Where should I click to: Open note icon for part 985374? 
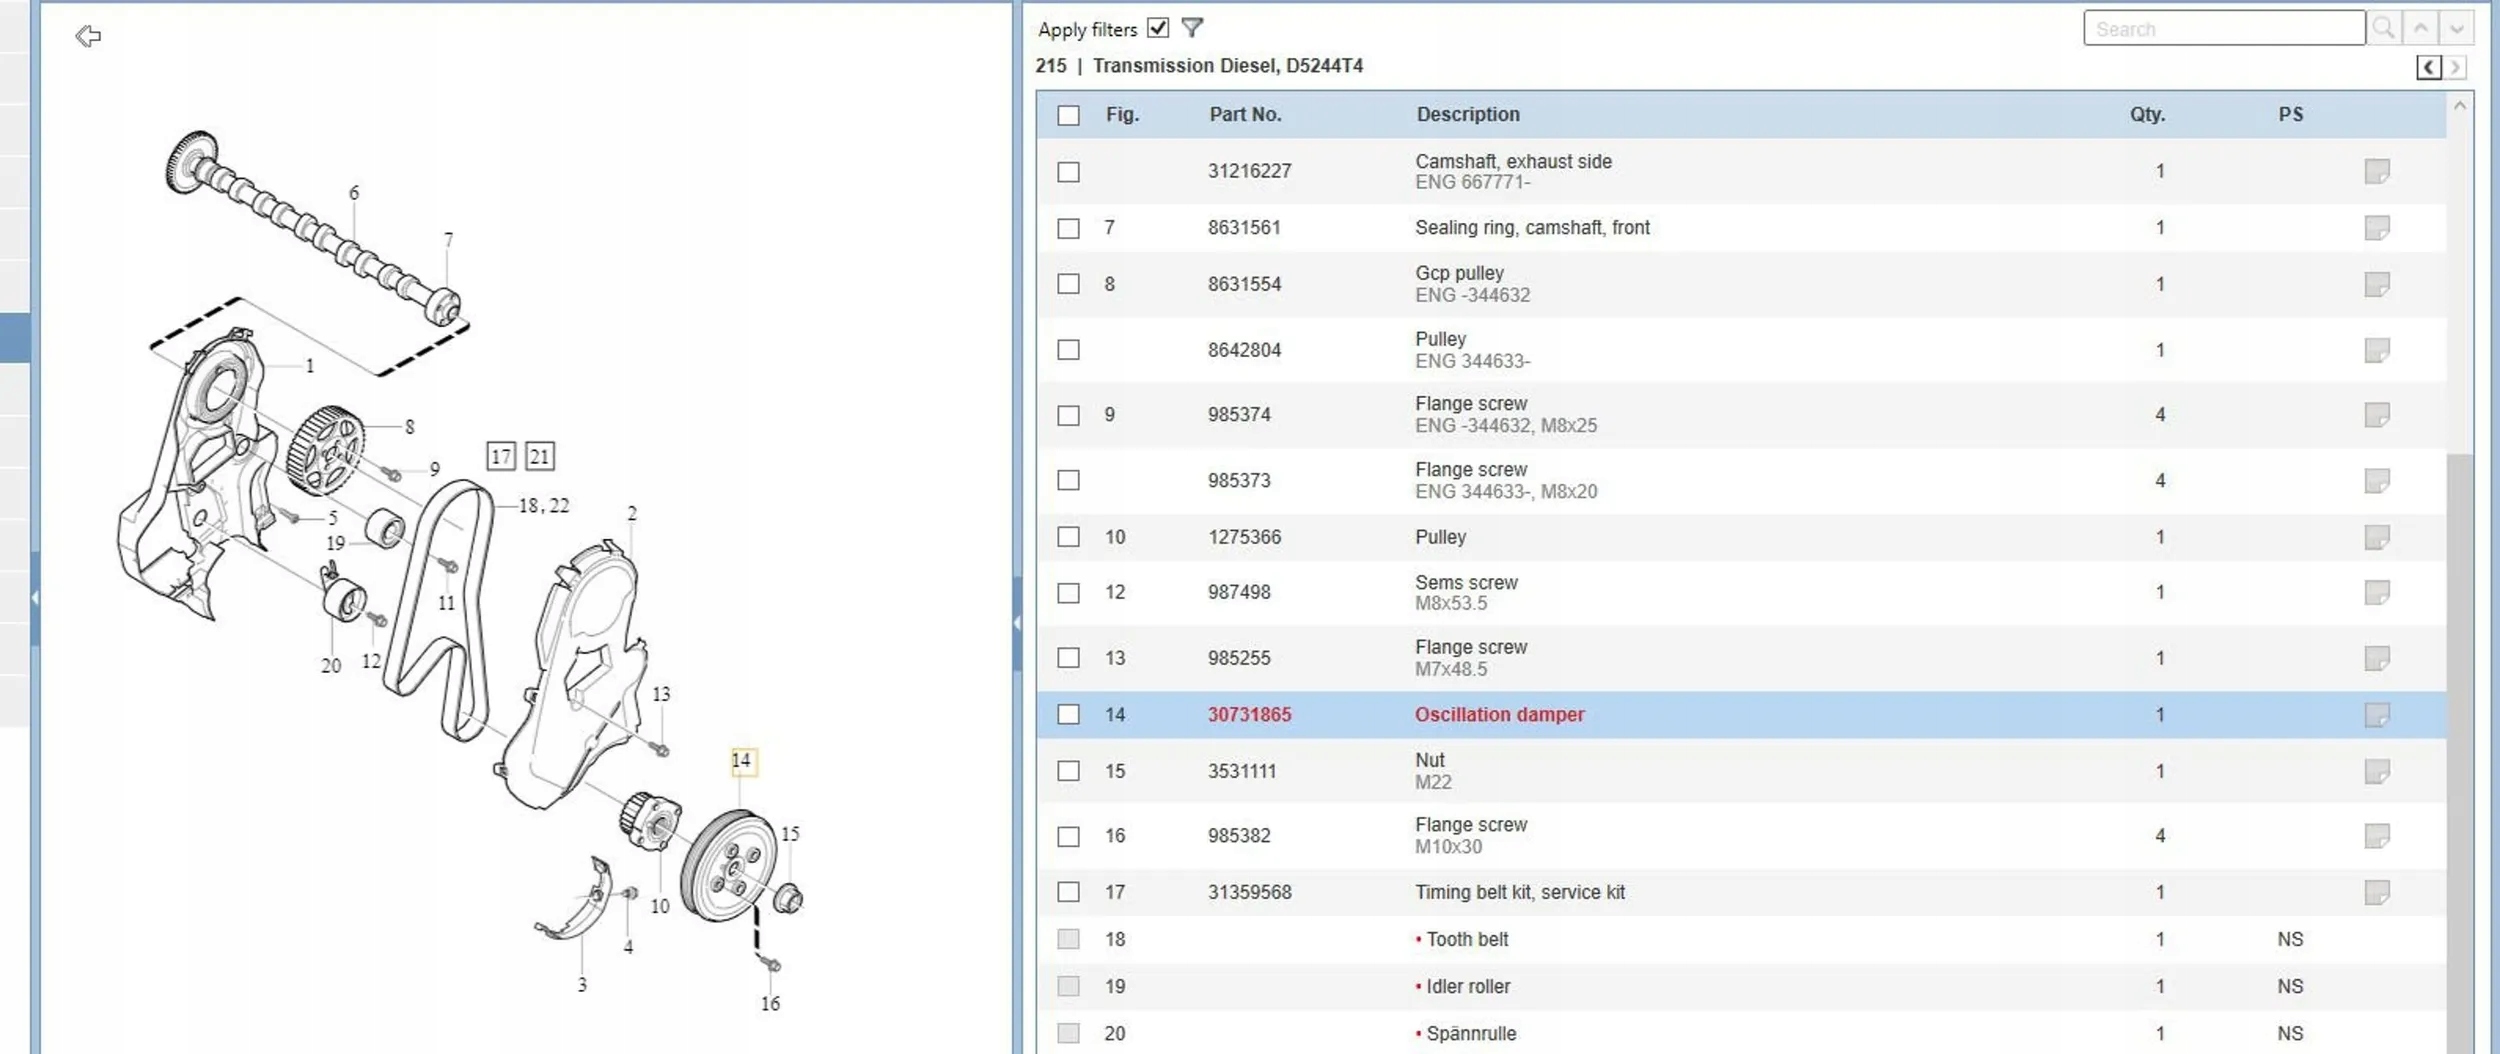click(2377, 414)
